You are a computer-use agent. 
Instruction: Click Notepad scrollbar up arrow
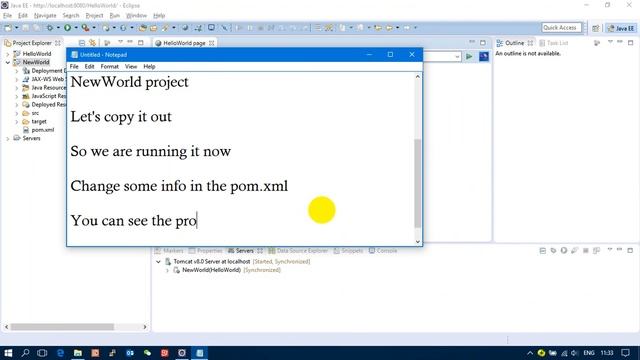418,77
